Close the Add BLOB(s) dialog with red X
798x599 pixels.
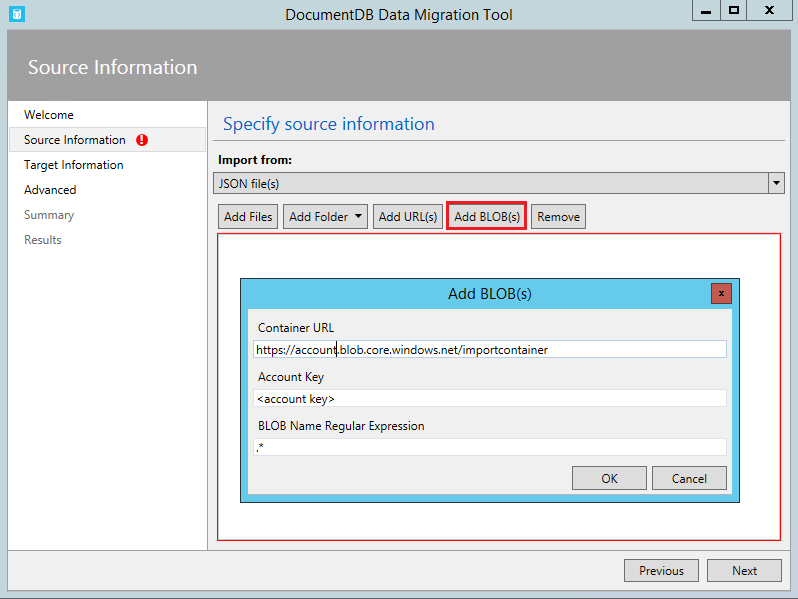721,293
